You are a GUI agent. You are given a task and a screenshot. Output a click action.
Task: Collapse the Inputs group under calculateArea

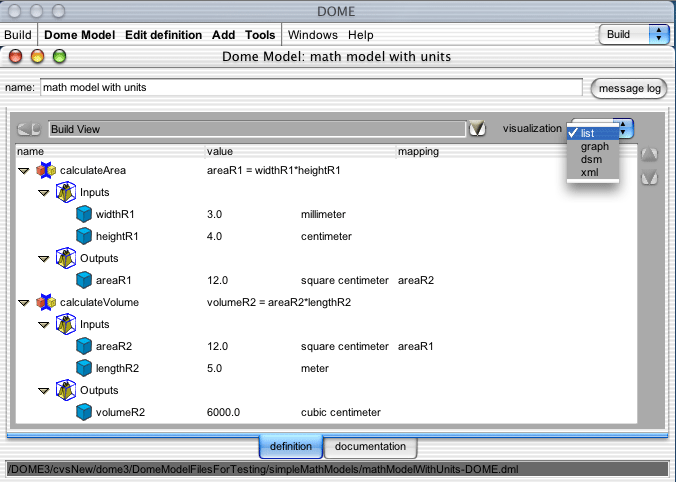(x=44, y=193)
